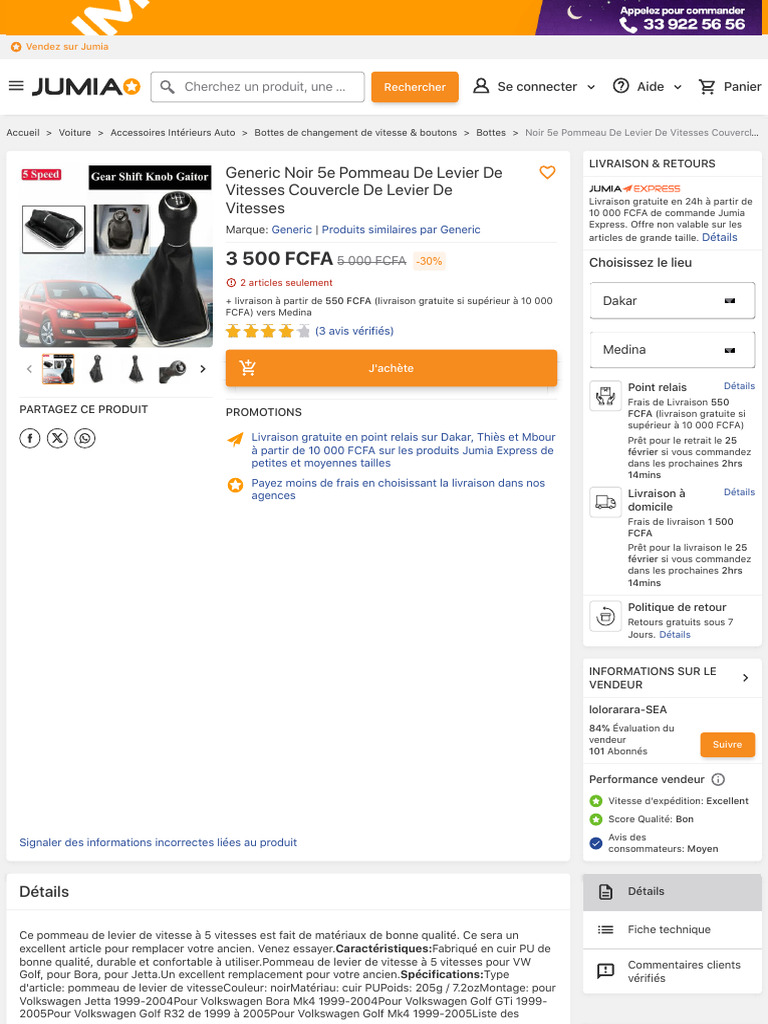The width and height of the screenshot is (768, 1024).
Task: Share product on WhatsApp
Action: pyautogui.click(x=85, y=438)
